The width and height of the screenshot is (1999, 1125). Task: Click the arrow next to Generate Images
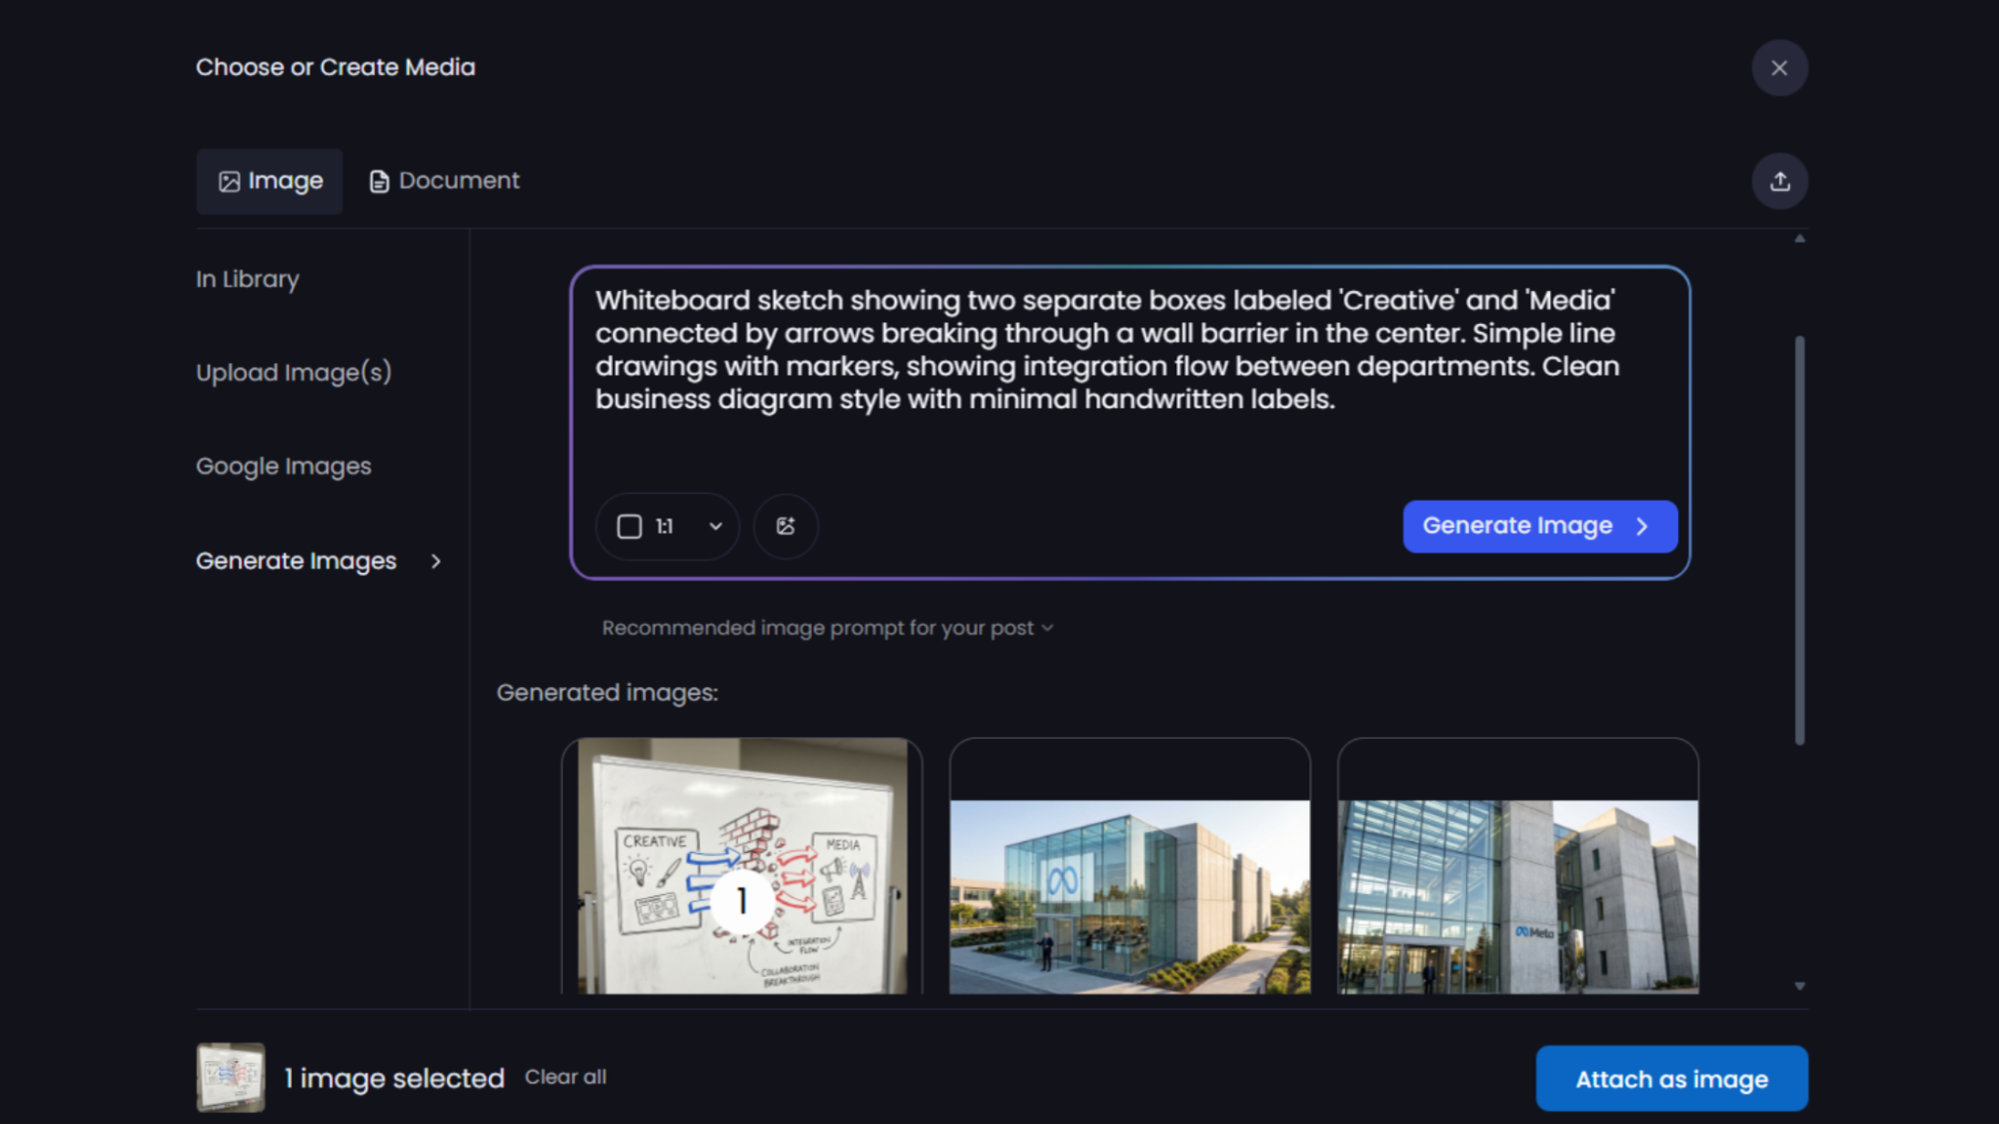pos(437,562)
